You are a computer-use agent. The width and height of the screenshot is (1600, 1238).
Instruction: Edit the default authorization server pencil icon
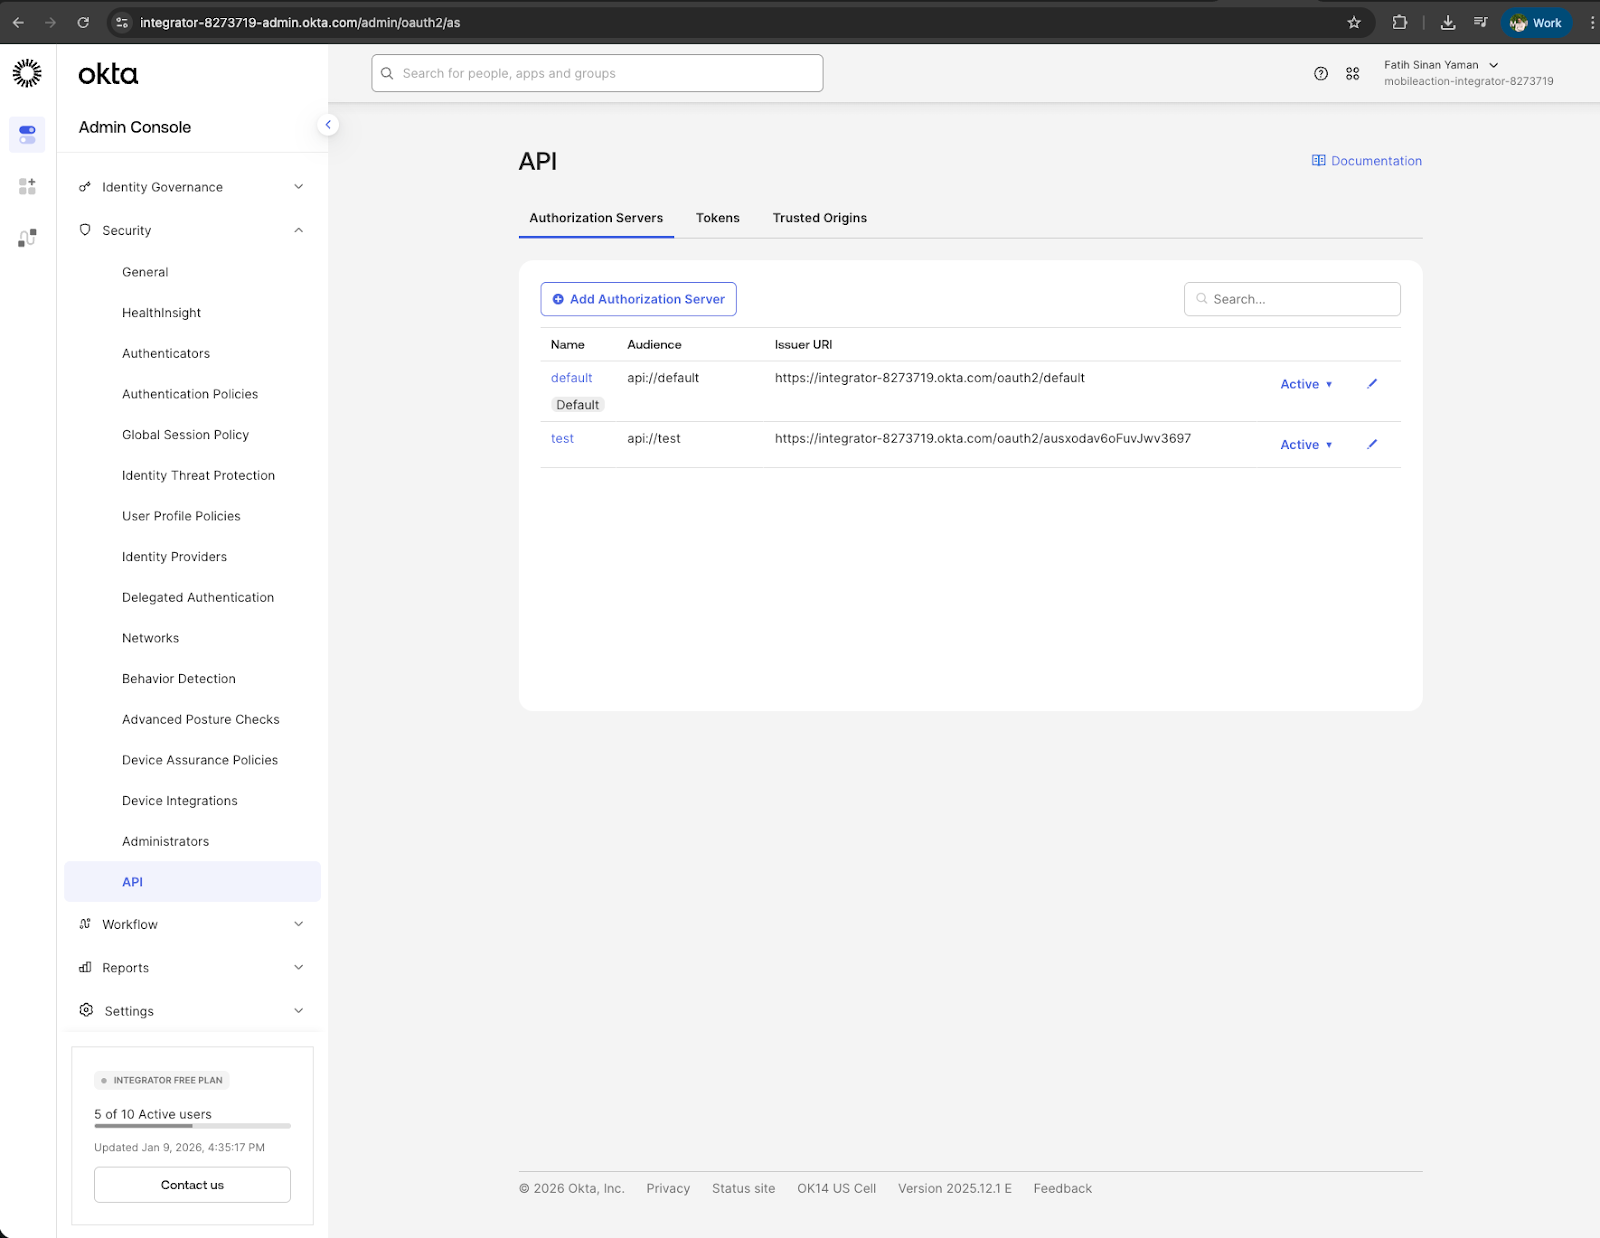1372,384
